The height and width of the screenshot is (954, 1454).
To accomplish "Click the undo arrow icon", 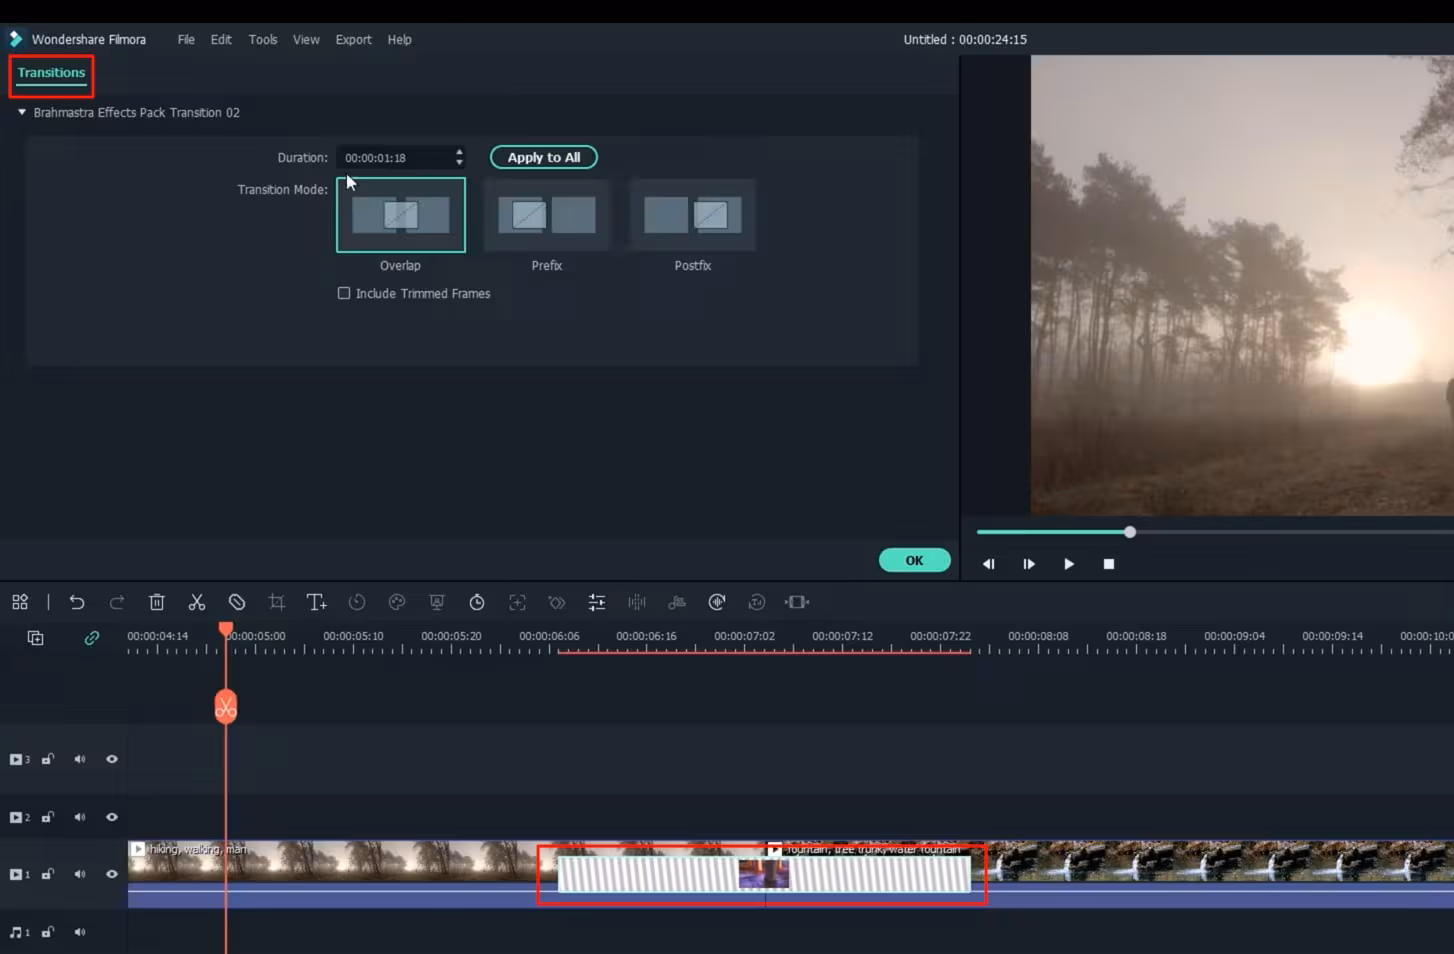I will 77,602.
